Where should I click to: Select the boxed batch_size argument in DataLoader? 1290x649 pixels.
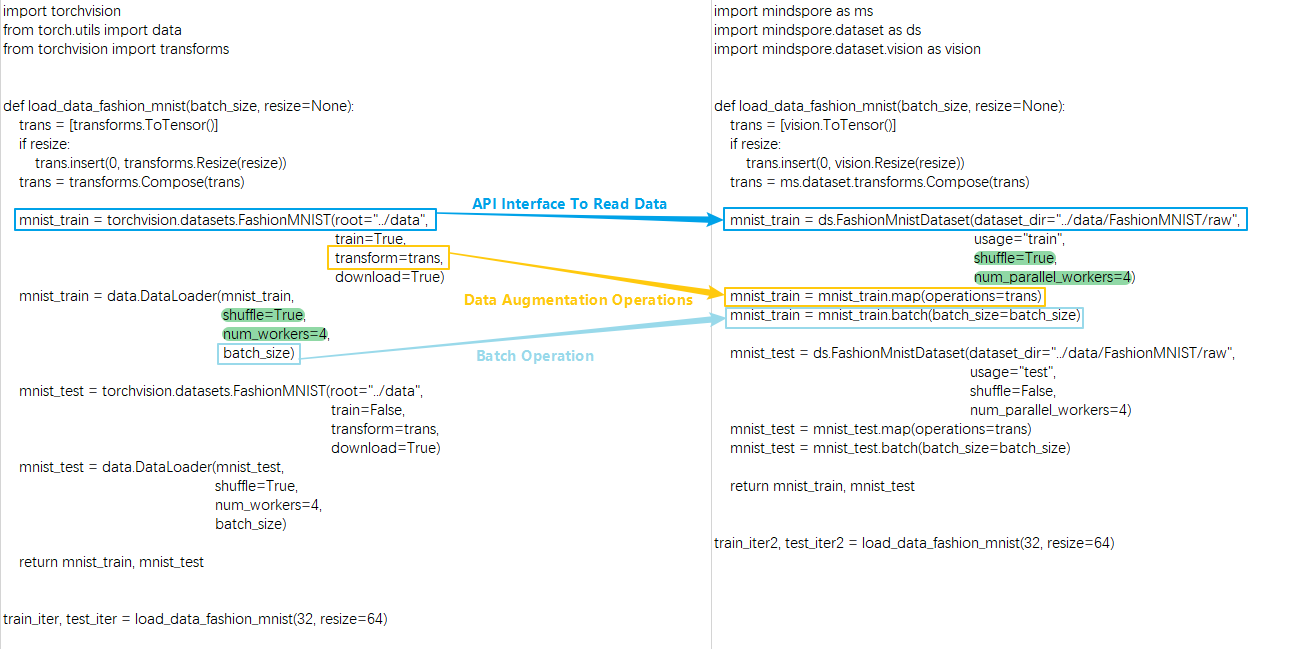pyautogui.click(x=258, y=353)
